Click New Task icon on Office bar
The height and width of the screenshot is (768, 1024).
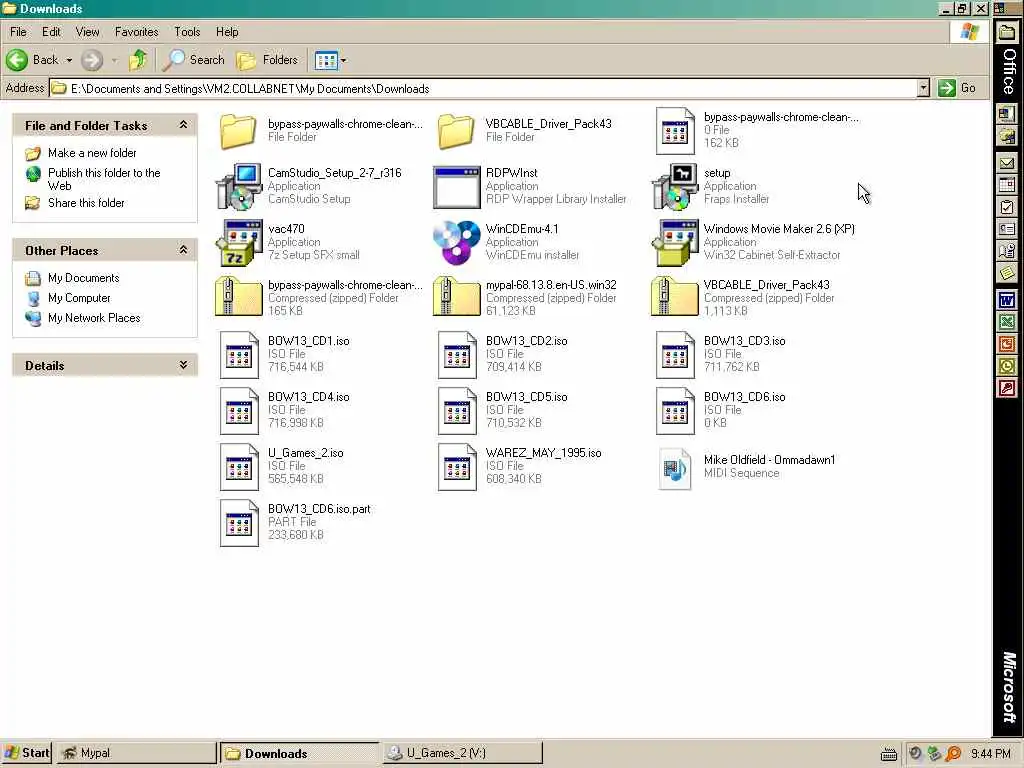(1006, 207)
